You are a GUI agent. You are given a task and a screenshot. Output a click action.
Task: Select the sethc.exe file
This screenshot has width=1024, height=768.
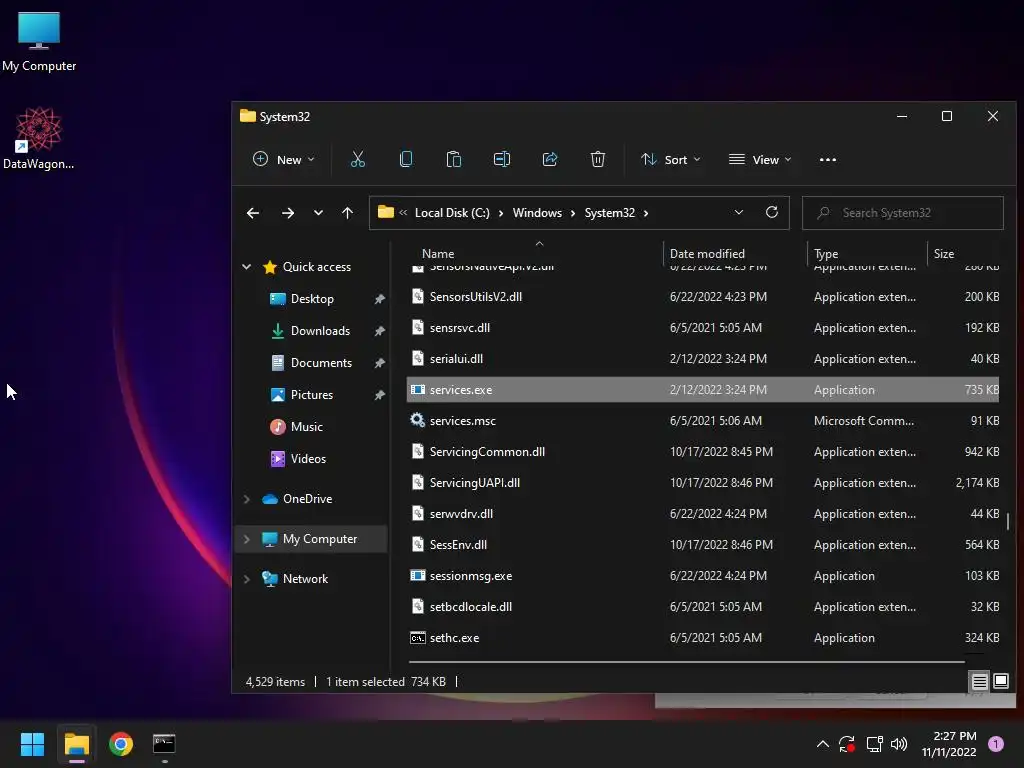[x=703, y=638]
